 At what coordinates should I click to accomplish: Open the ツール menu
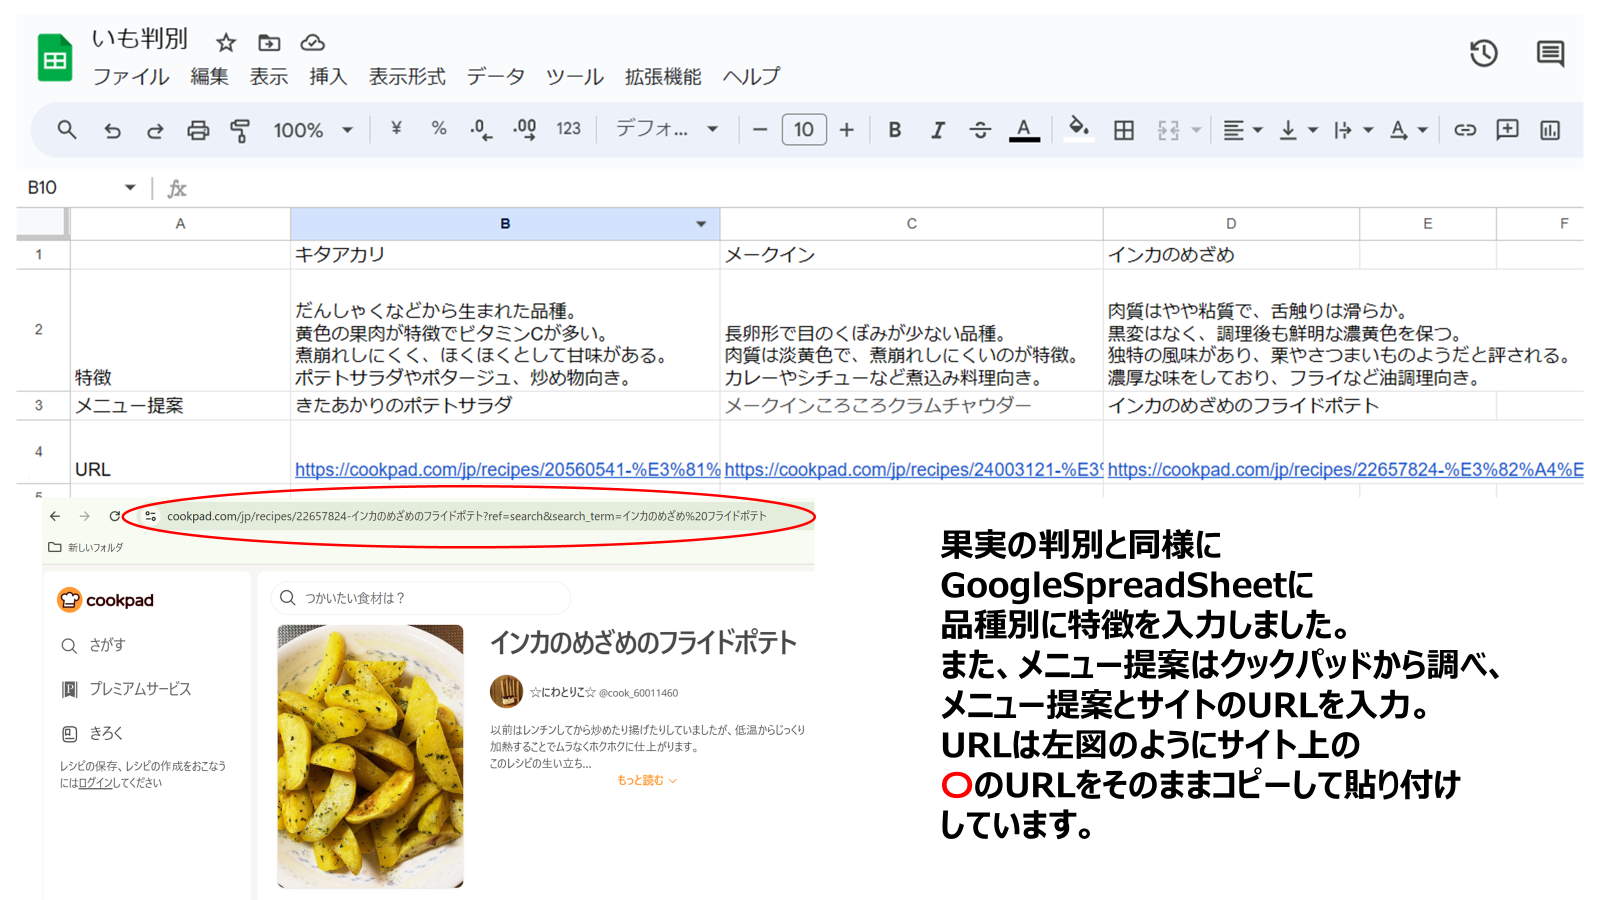(x=575, y=77)
